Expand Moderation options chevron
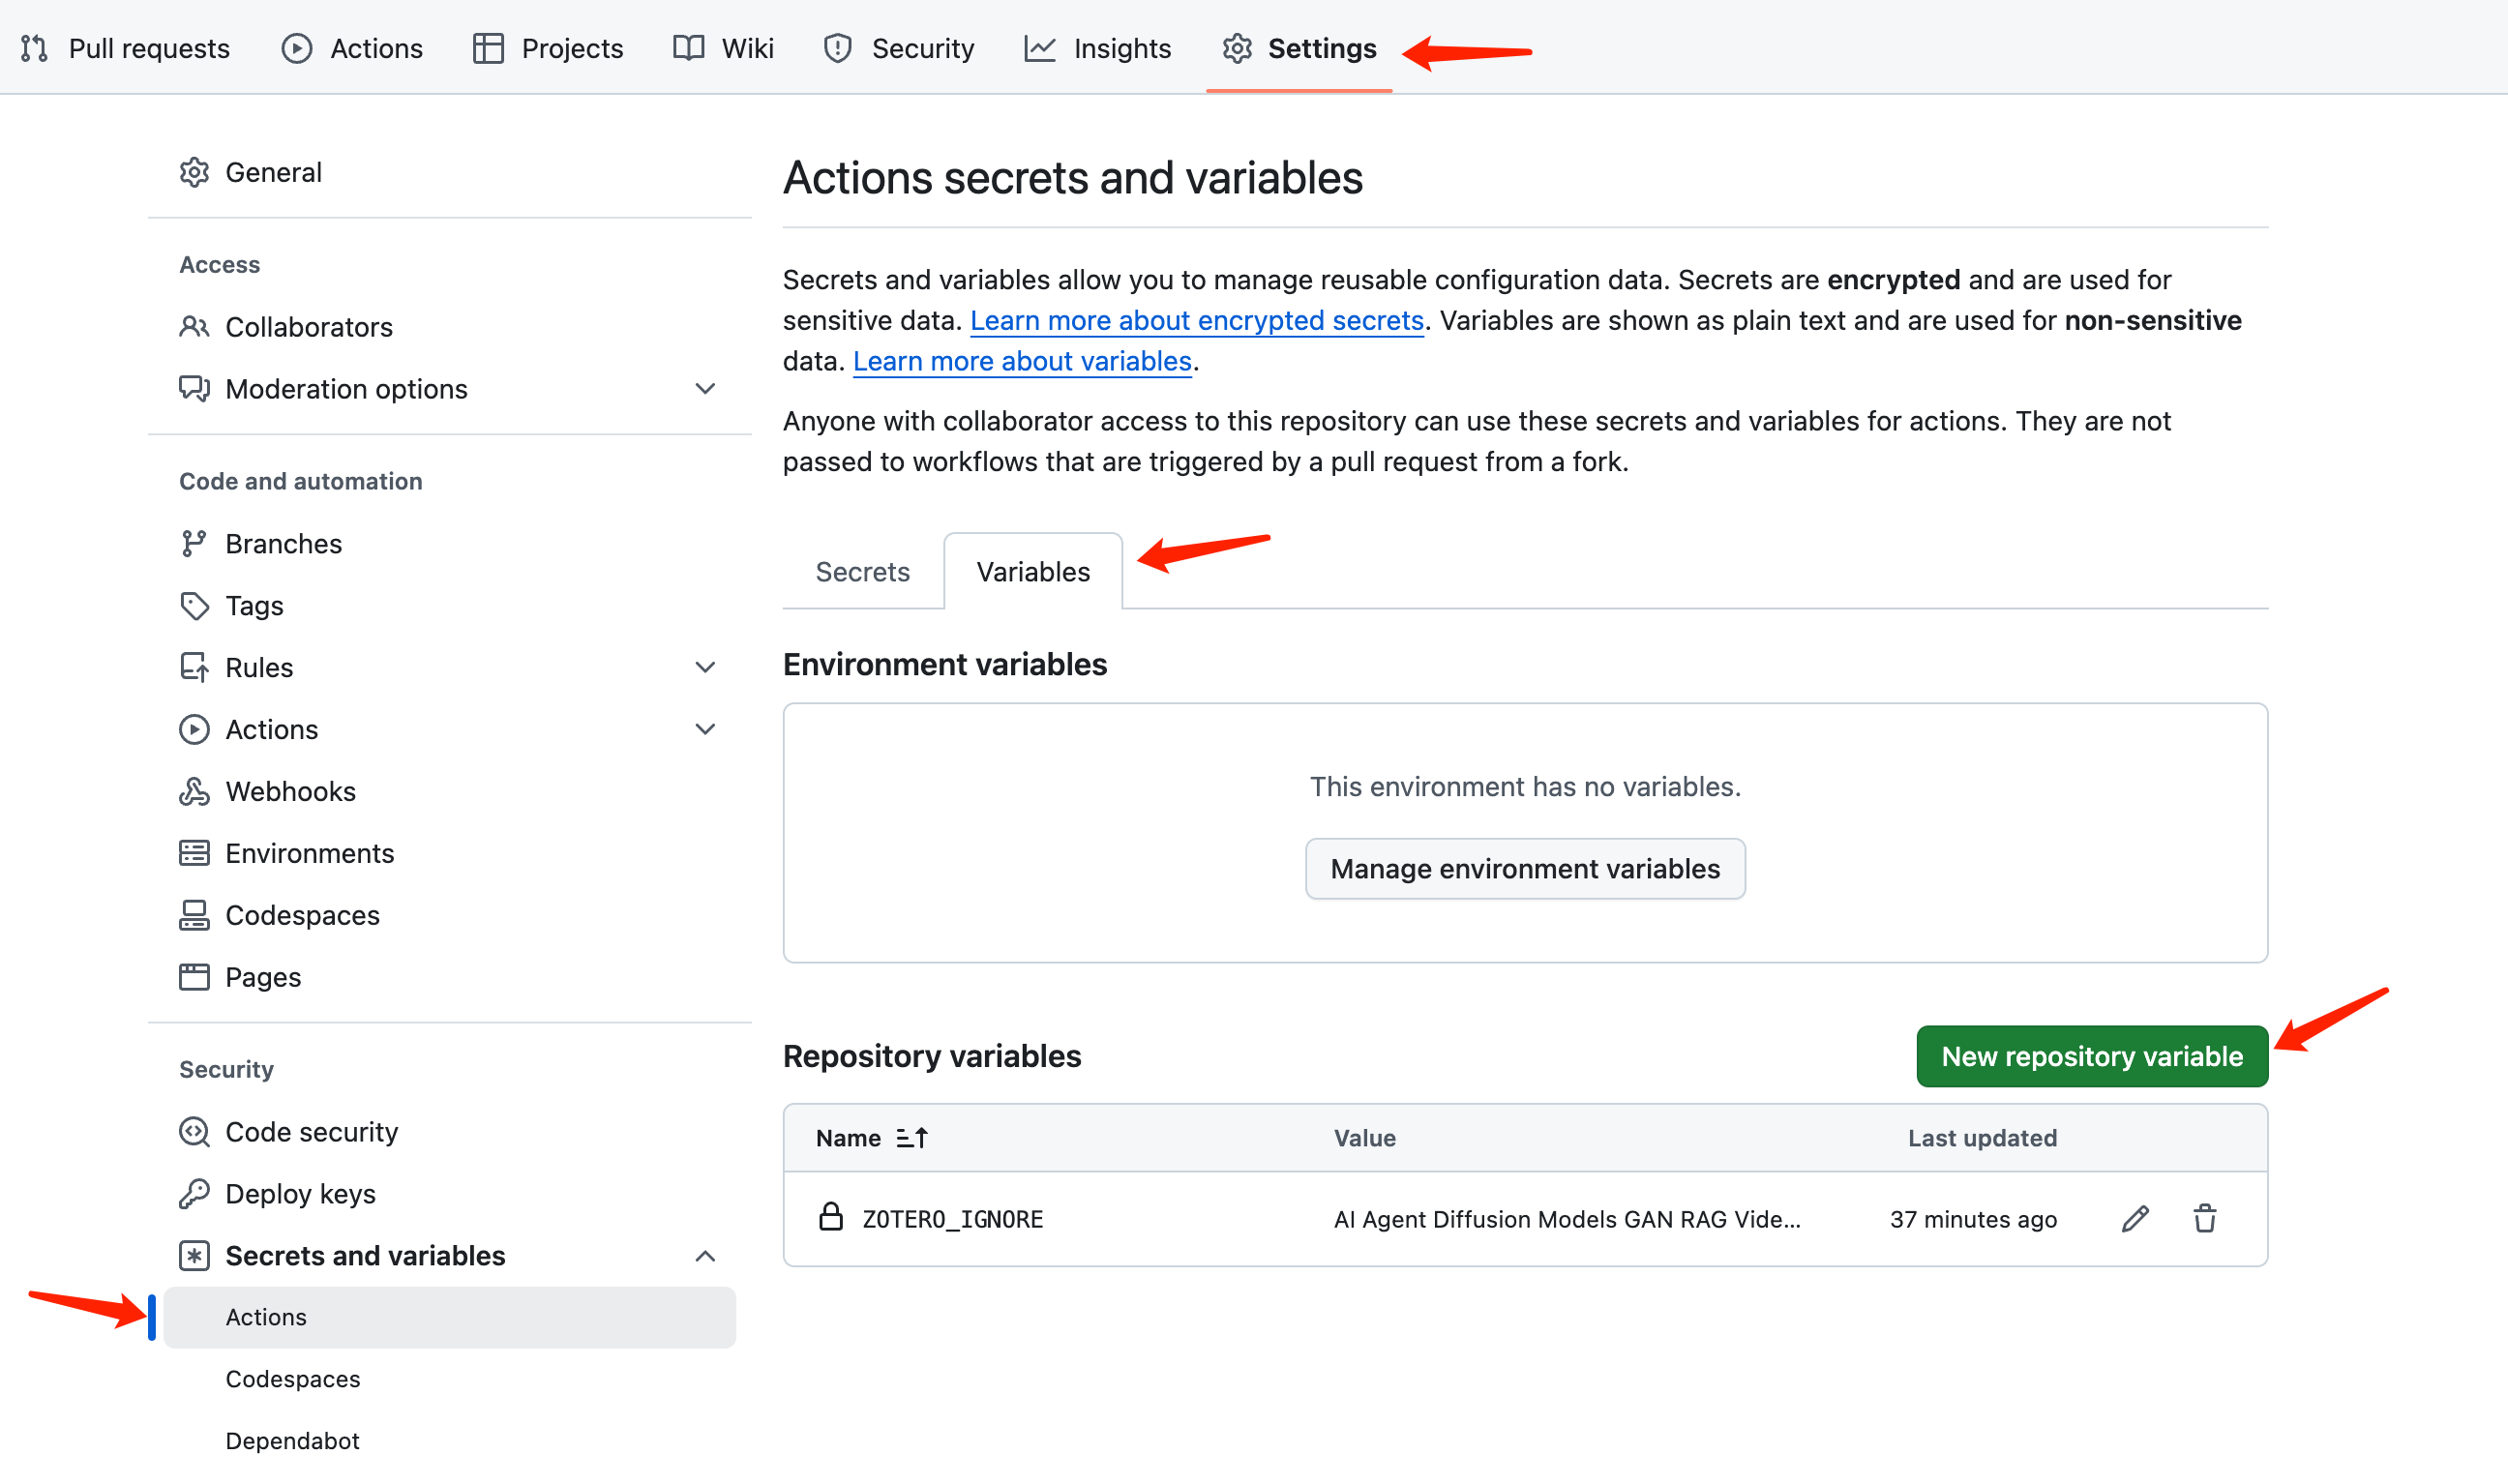This screenshot has width=2508, height=1484. click(x=705, y=388)
